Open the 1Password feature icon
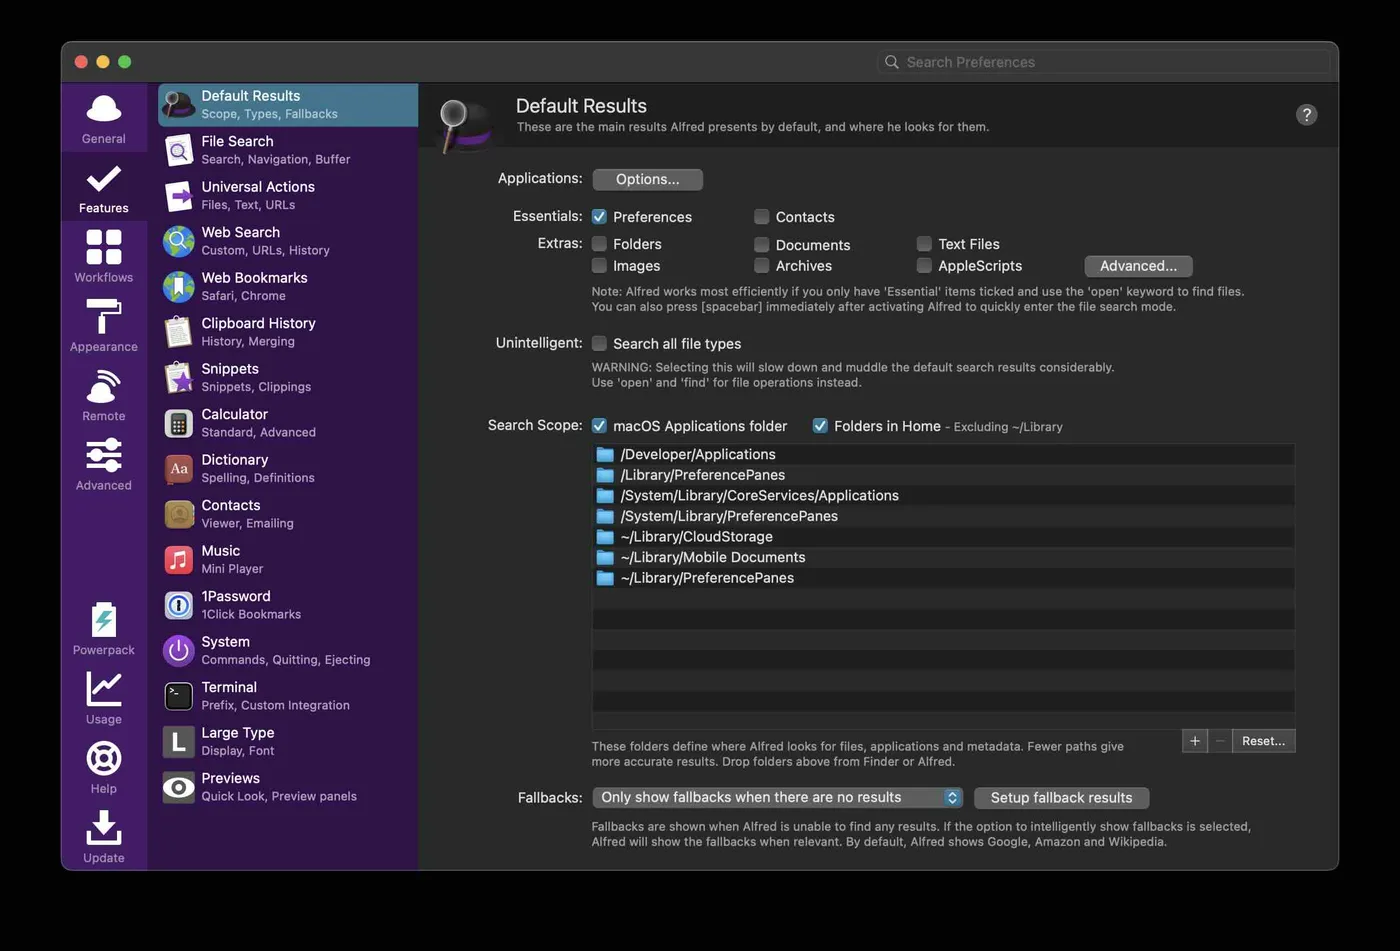Image resolution: width=1400 pixels, height=951 pixels. click(x=177, y=604)
